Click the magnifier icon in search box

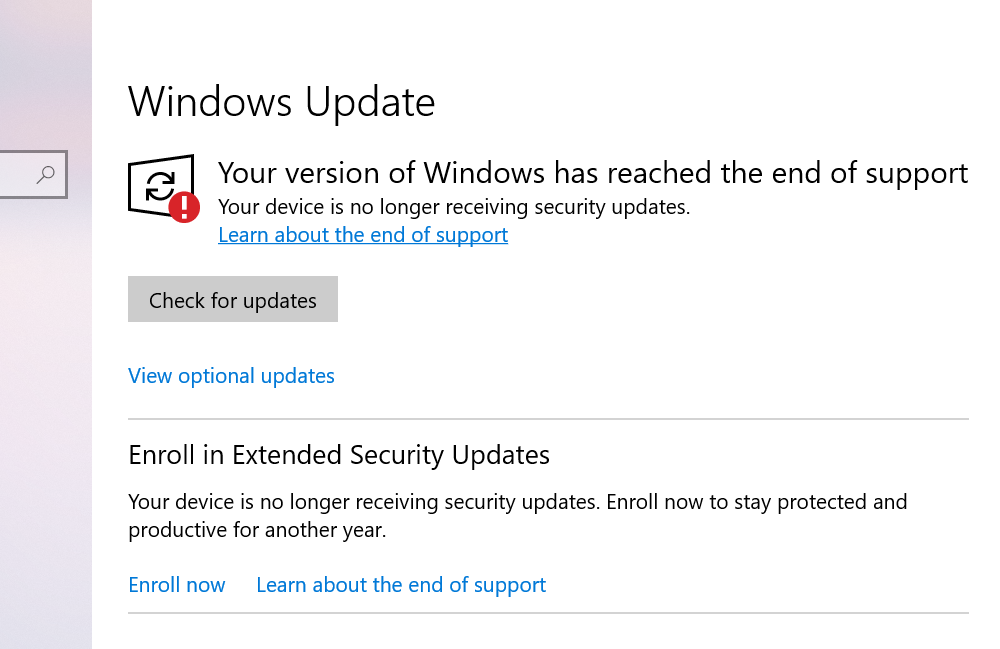(45, 175)
